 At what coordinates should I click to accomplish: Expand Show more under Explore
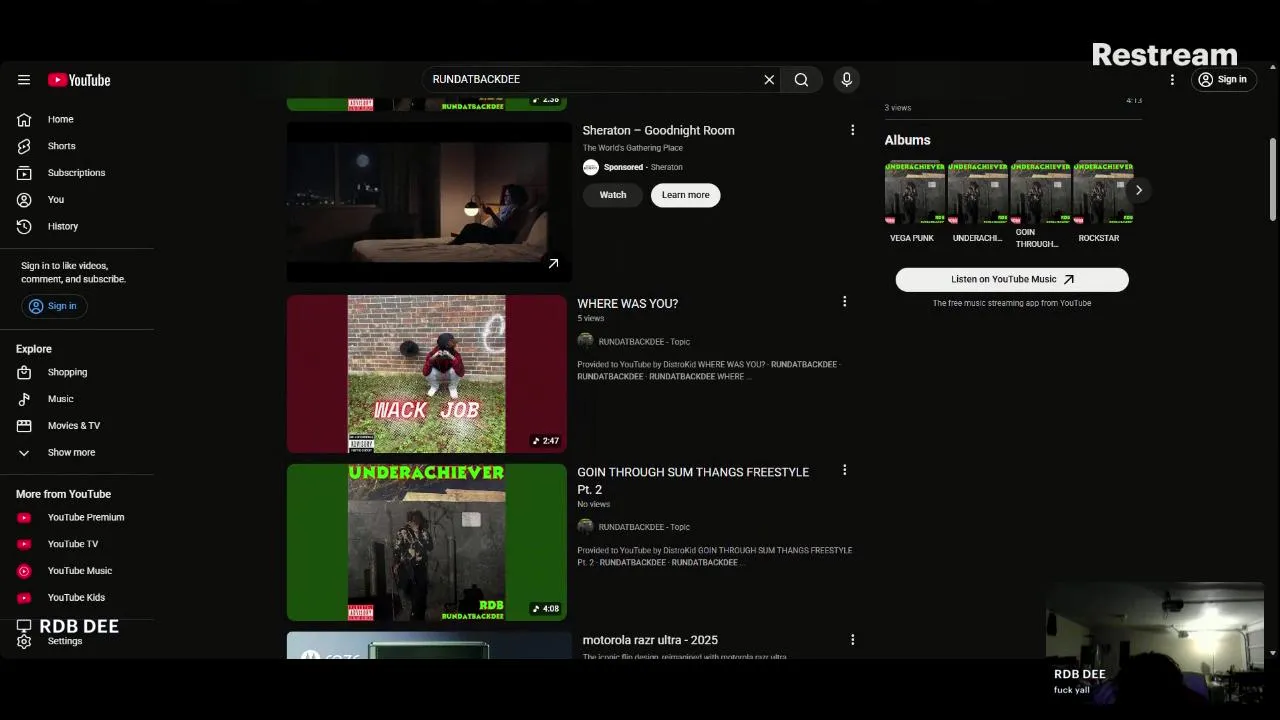click(x=71, y=453)
